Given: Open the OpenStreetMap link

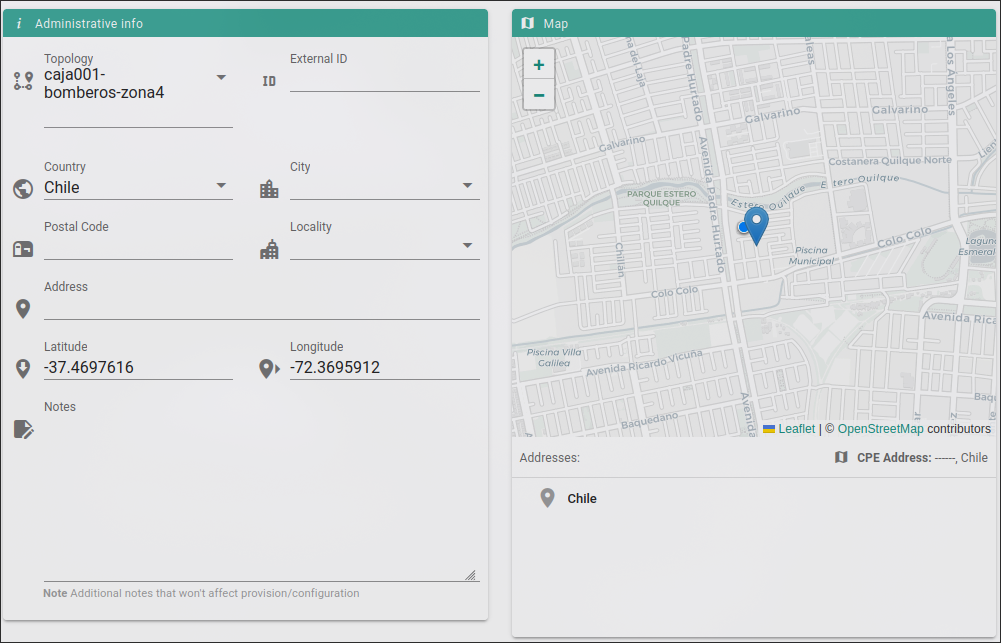Looking at the screenshot, I should 880,429.
